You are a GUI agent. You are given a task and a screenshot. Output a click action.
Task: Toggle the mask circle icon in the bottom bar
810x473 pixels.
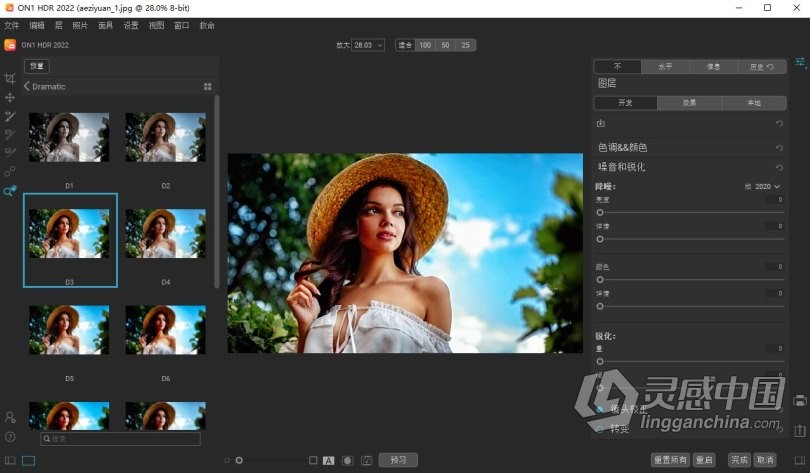[348, 461]
